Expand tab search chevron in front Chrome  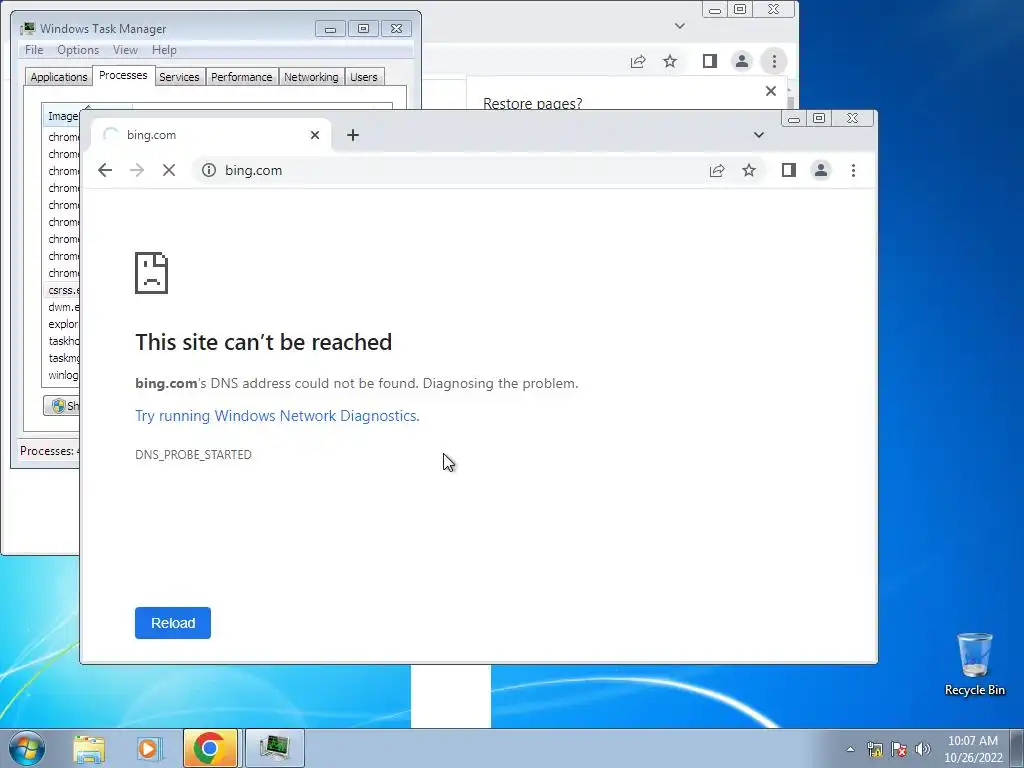click(758, 135)
